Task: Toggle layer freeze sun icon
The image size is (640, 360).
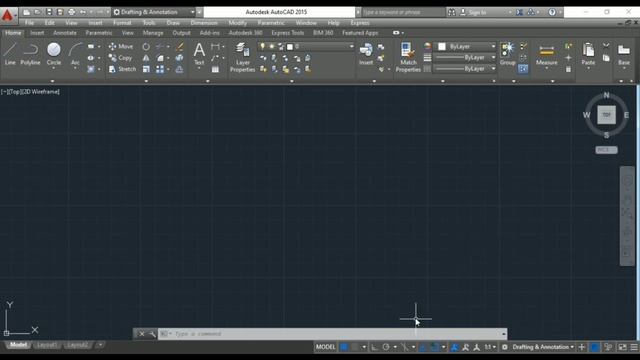Action: click(x=271, y=47)
